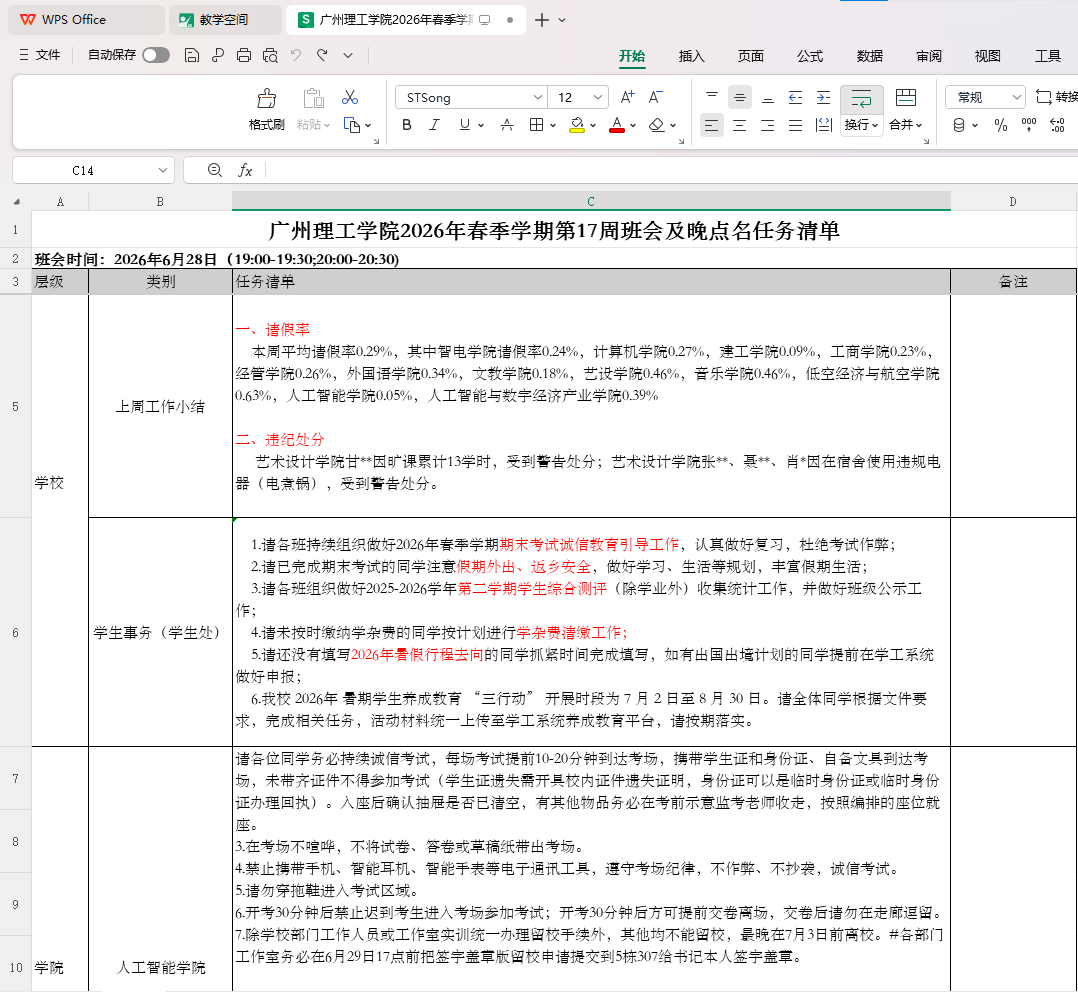Click the C14 name box field
1078x992 pixels.
coord(94,170)
